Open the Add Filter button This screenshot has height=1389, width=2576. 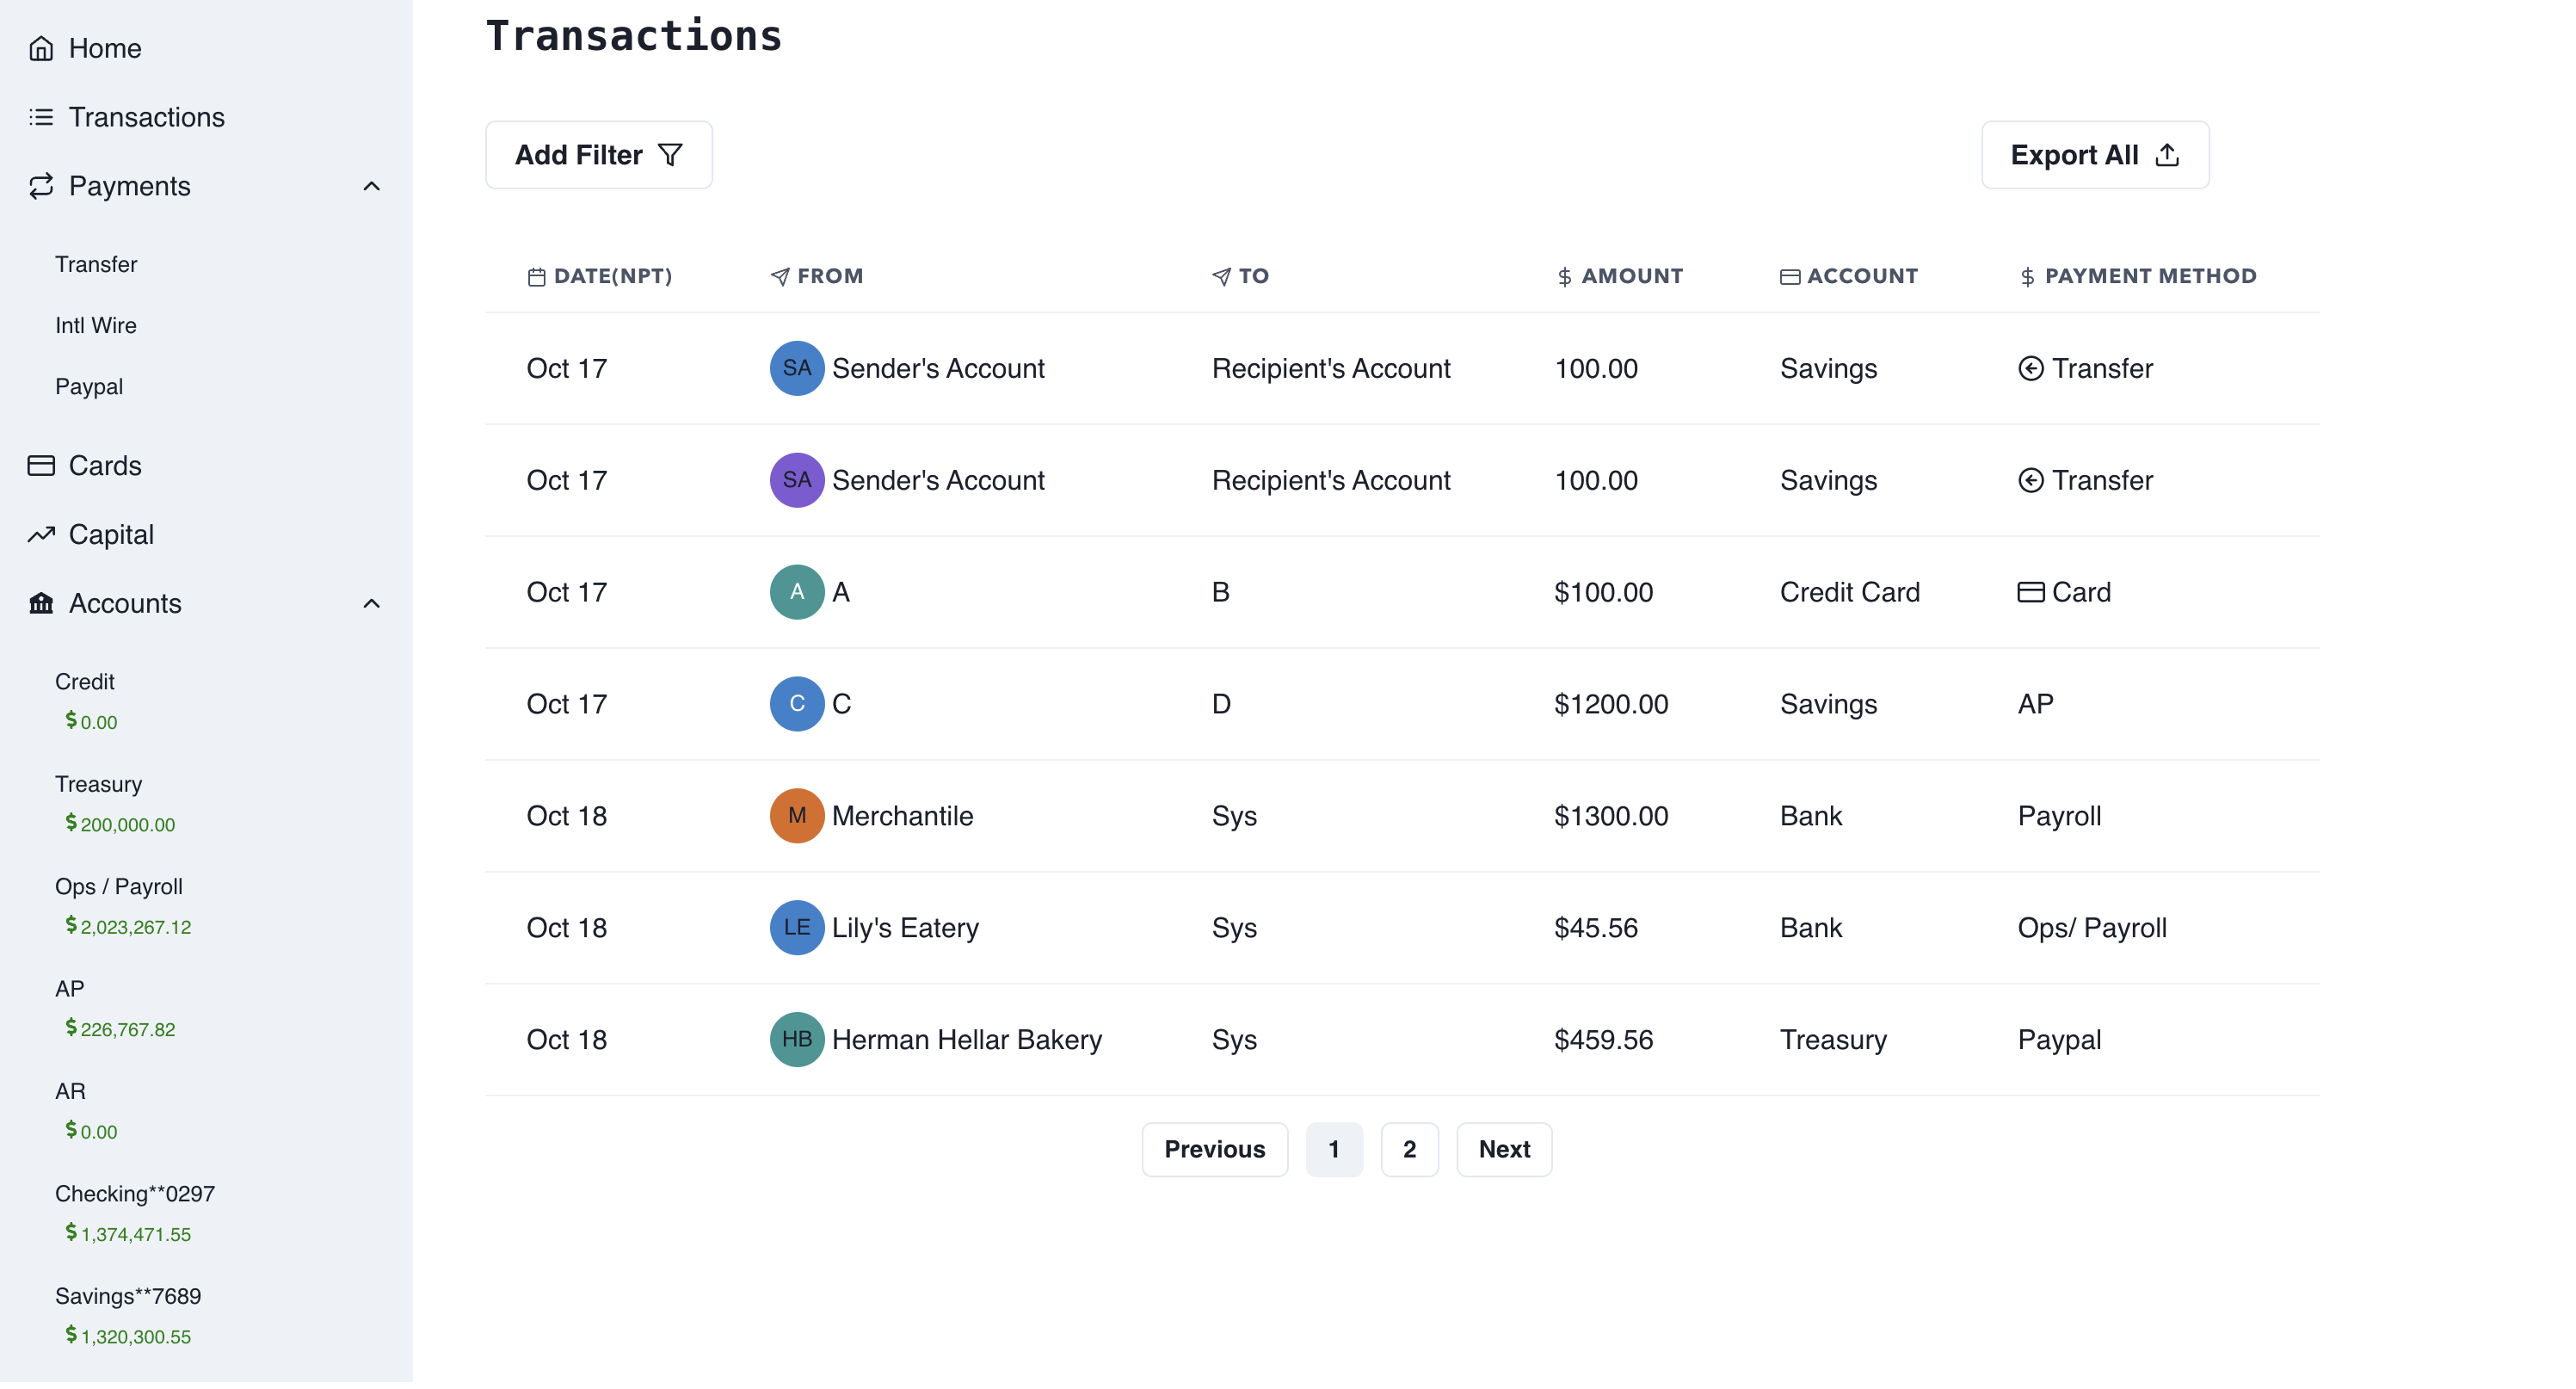coord(598,155)
